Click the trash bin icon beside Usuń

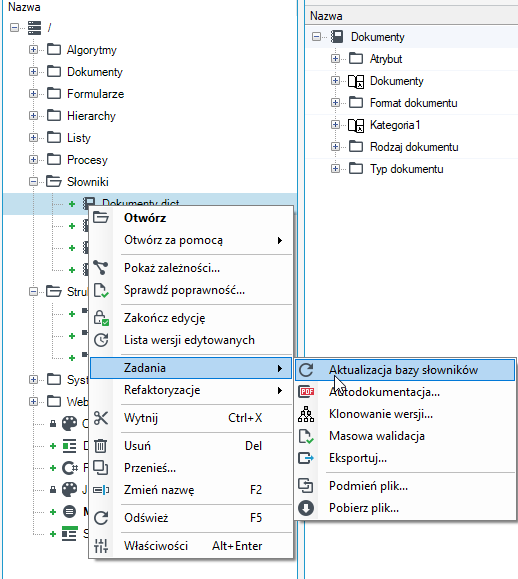click(x=100, y=446)
